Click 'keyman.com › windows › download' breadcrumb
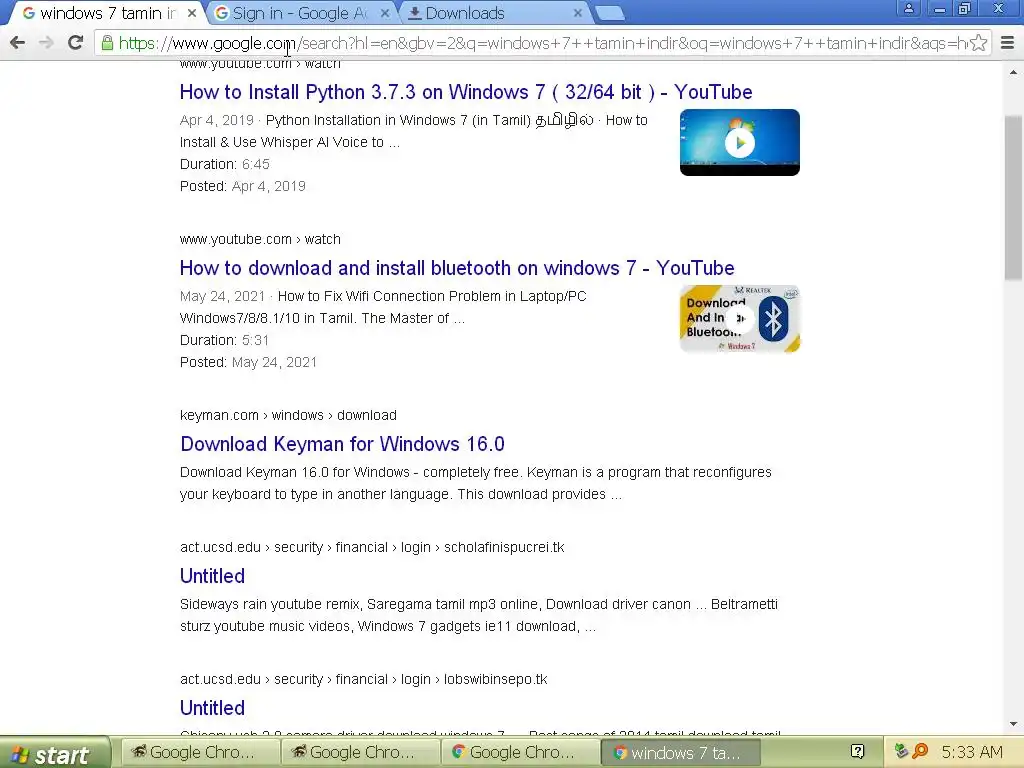The image size is (1024, 768). coord(288,415)
